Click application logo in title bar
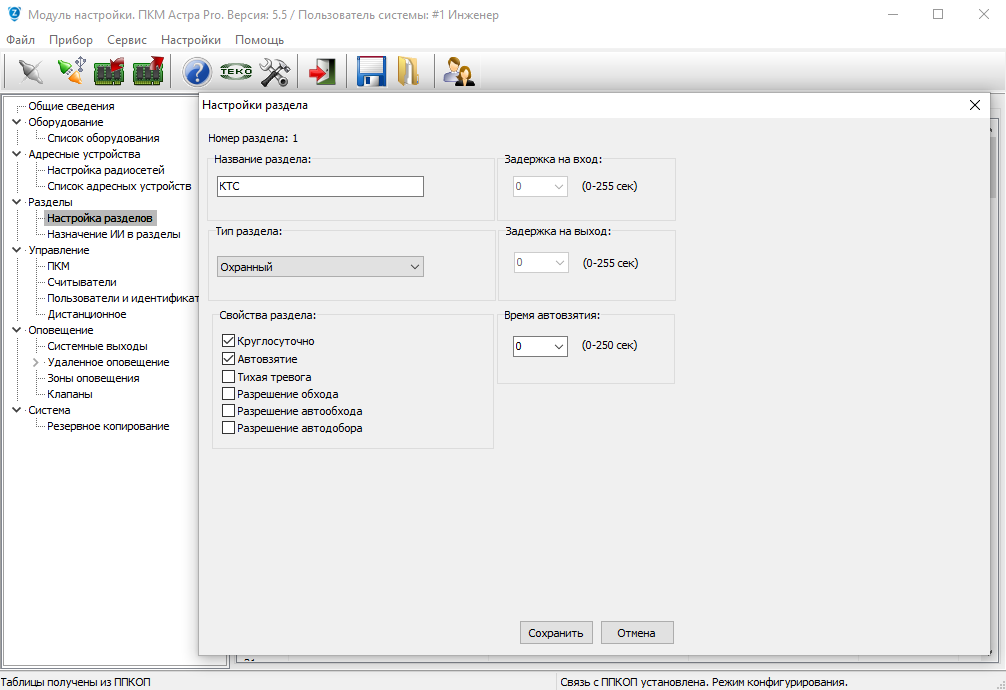The image size is (1006, 690). point(14,14)
